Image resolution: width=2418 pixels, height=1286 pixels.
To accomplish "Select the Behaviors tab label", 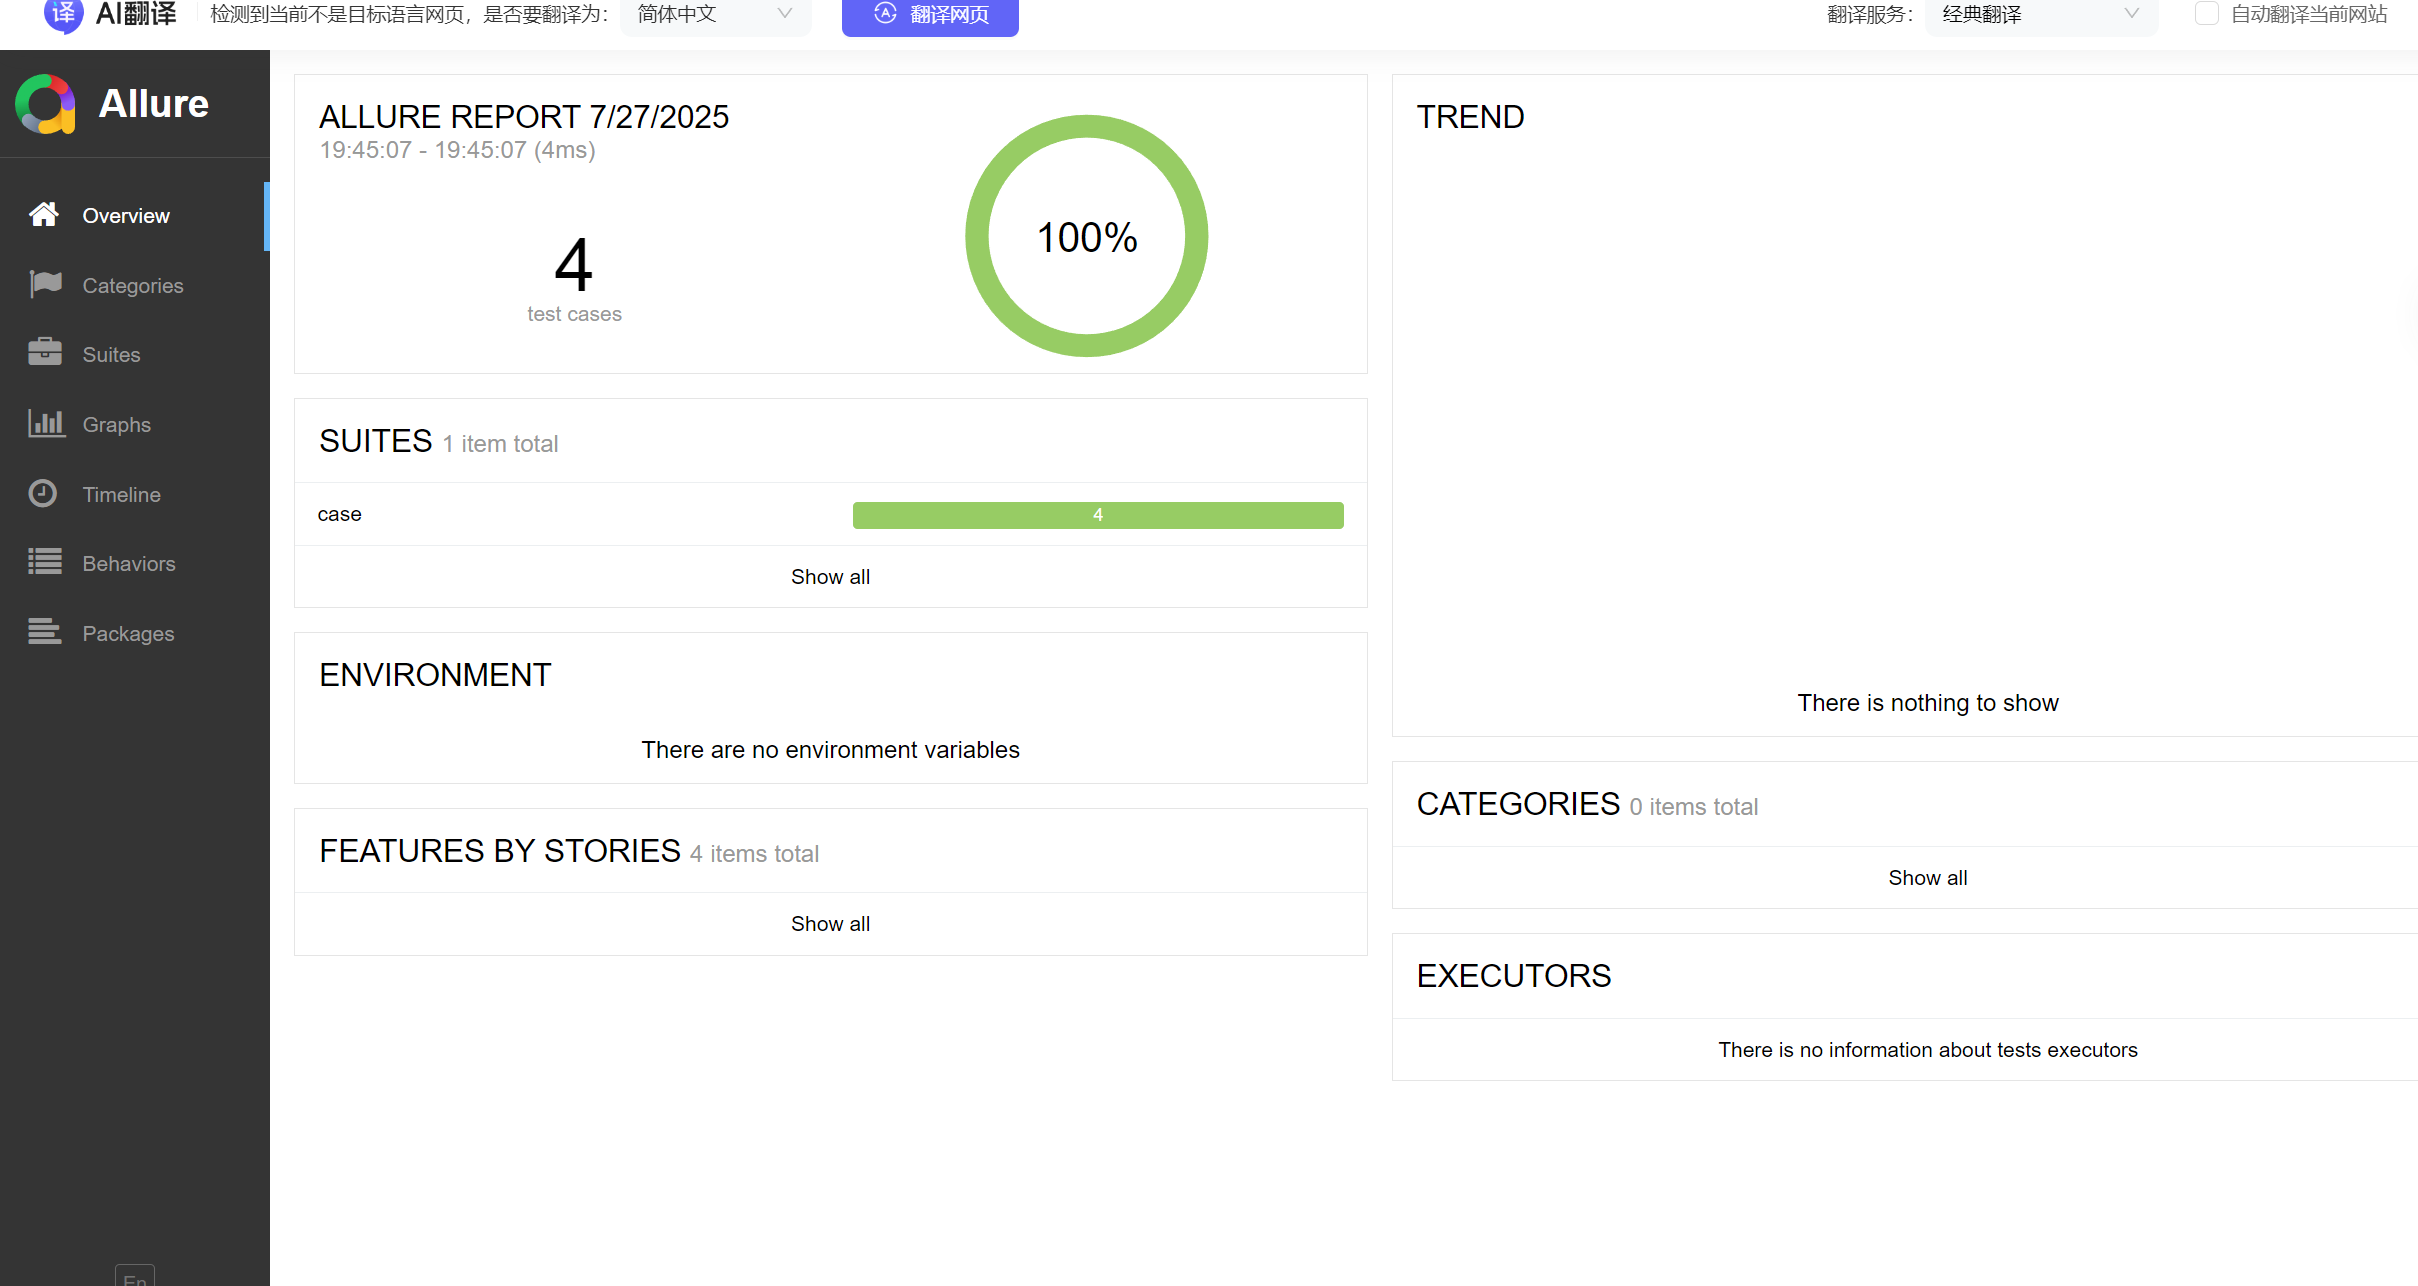I will point(129,564).
